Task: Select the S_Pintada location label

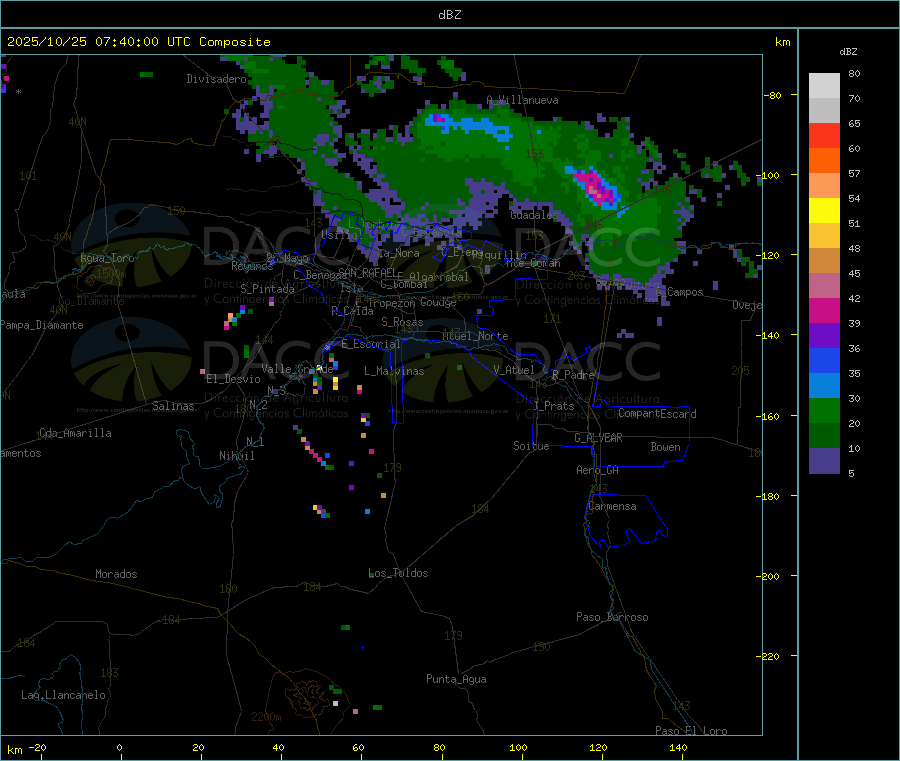Action: 267,289
